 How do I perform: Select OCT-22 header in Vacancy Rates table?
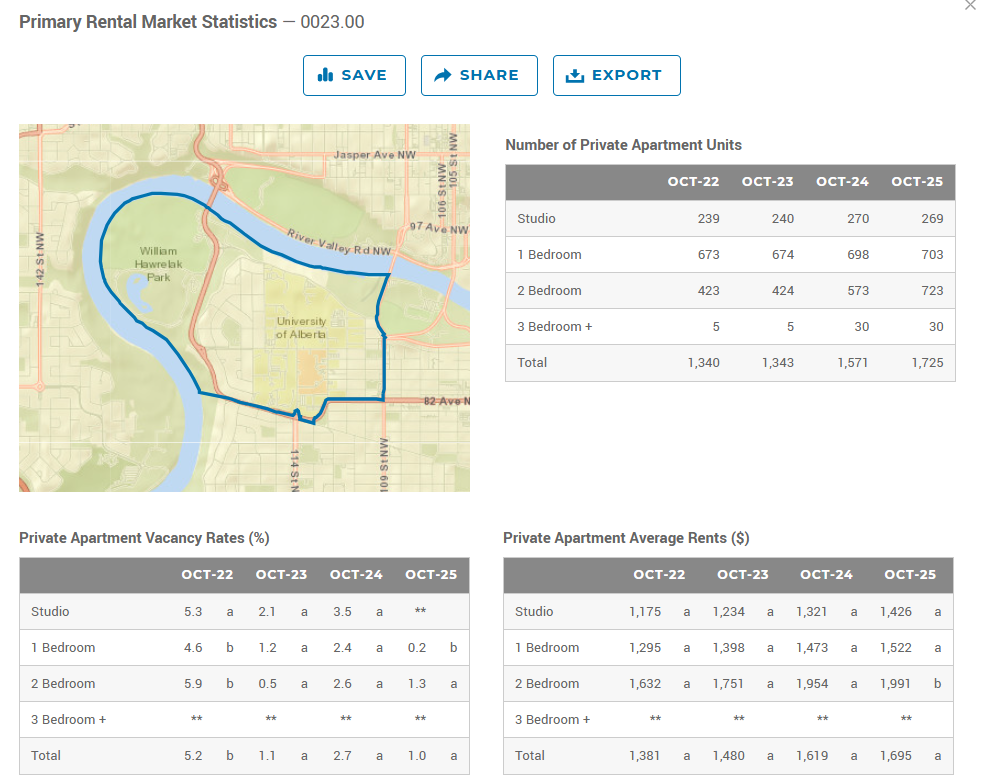tap(207, 575)
